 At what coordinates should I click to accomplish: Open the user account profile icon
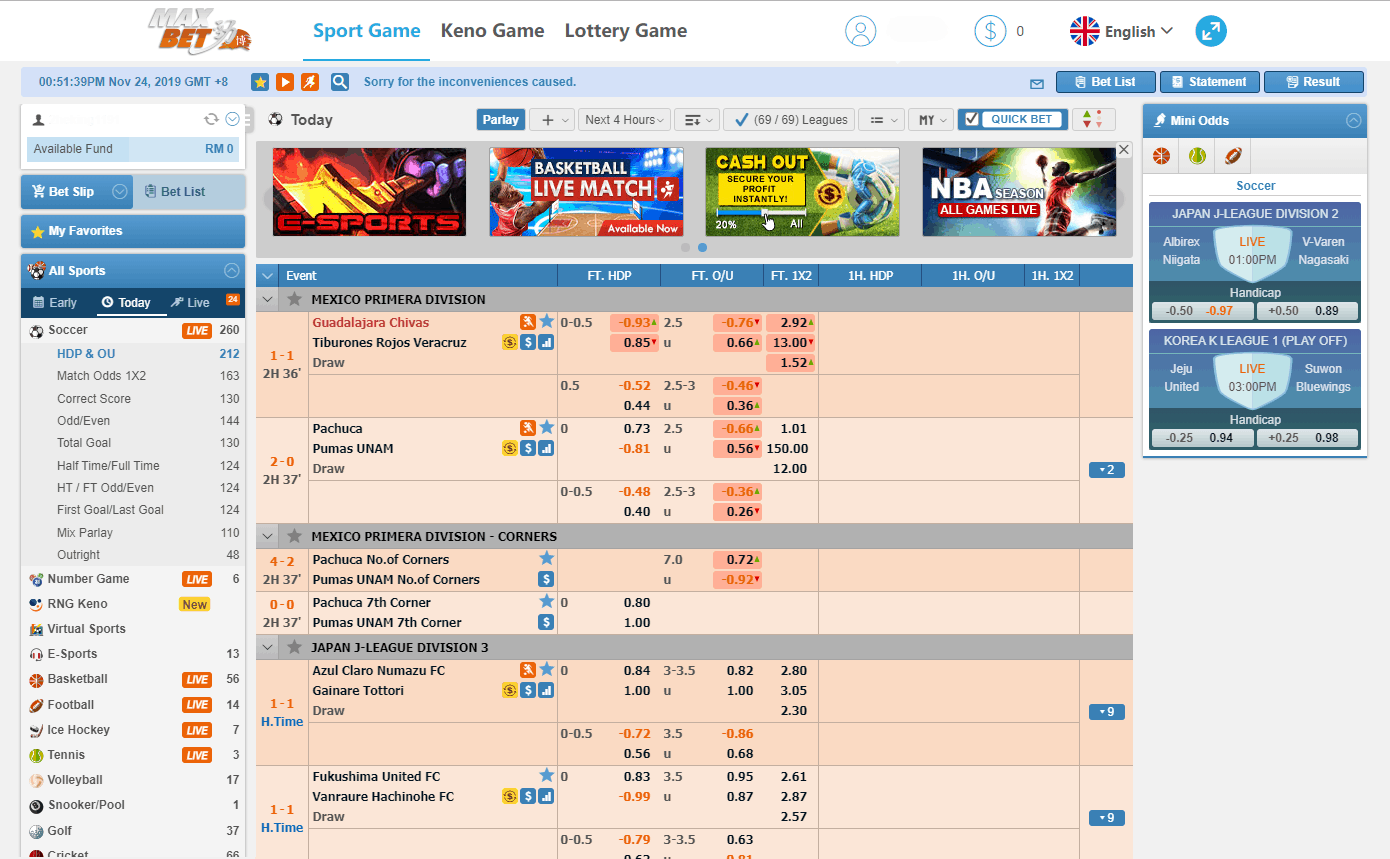(x=860, y=31)
